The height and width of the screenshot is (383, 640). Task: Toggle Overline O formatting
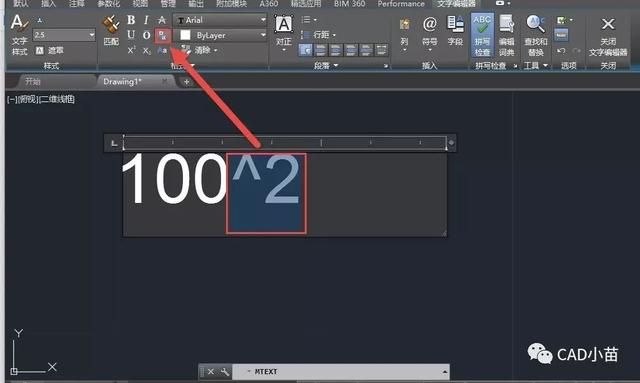tap(146, 35)
